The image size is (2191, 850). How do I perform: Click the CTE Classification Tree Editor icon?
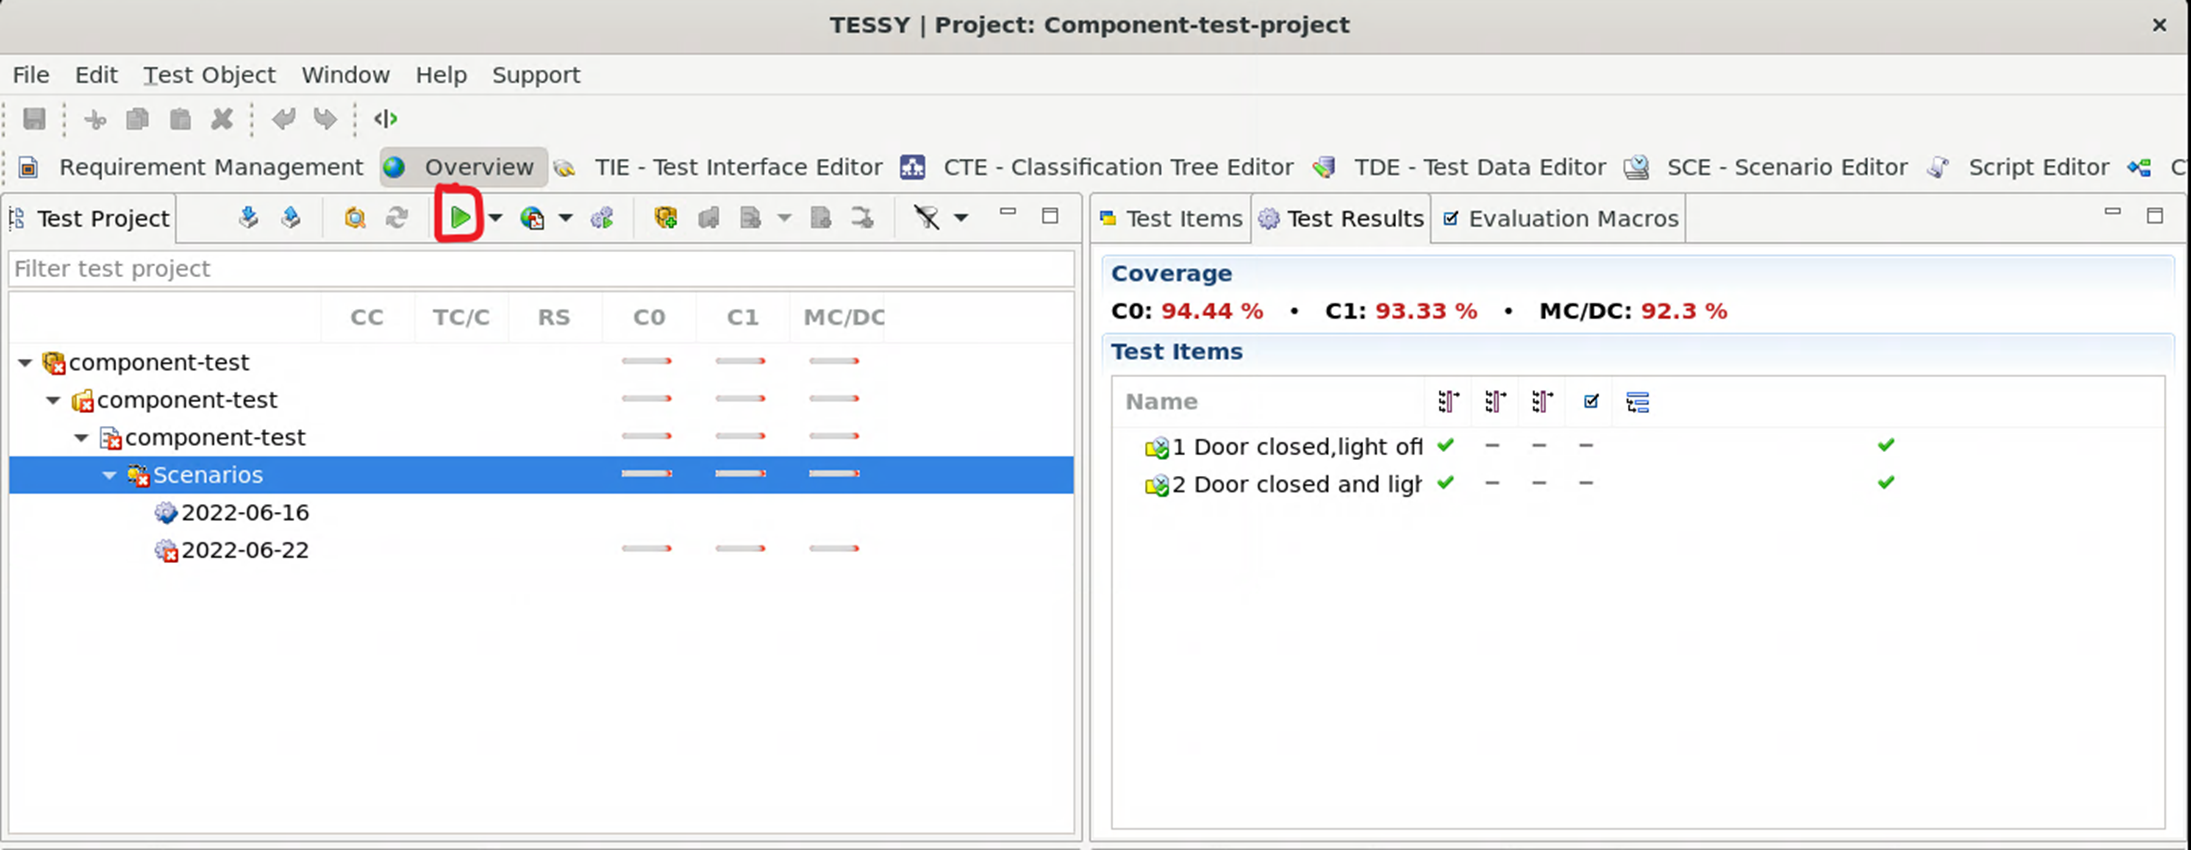tap(912, 167)
